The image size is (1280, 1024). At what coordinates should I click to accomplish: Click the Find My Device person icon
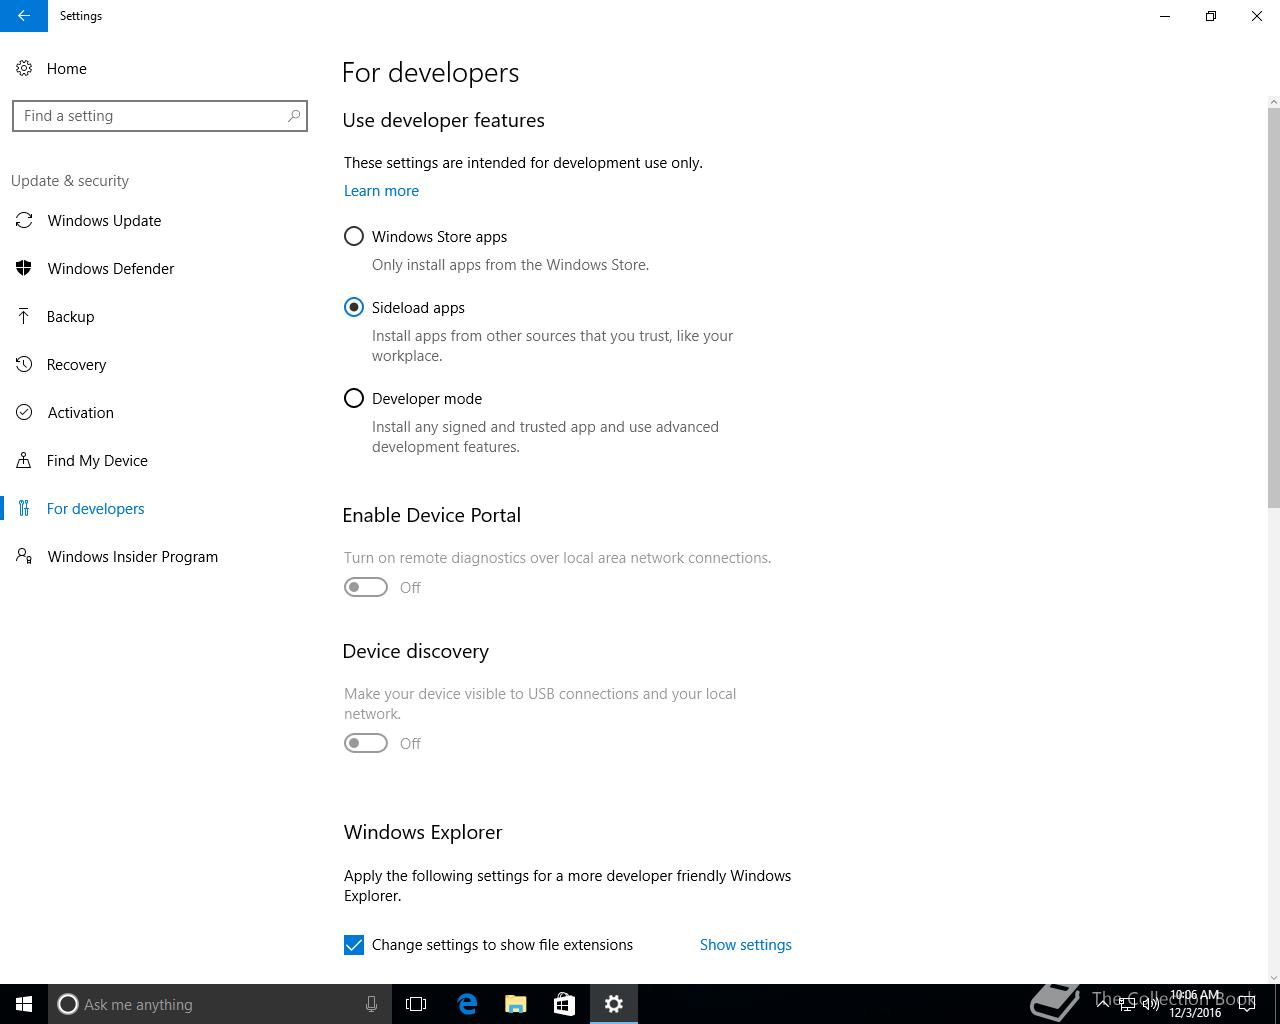tap(24, 460)
